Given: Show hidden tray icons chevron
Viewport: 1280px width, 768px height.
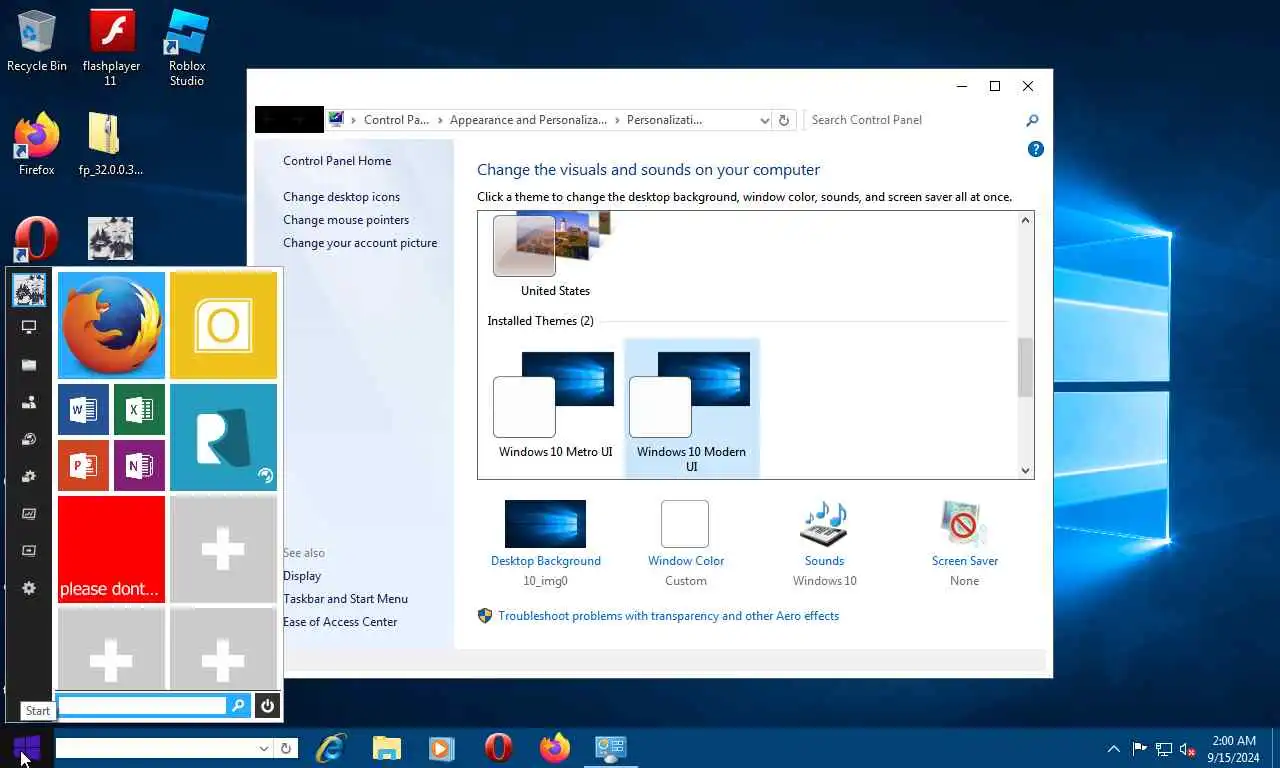Looking at the screenshot, I should tap(1113, 749).
